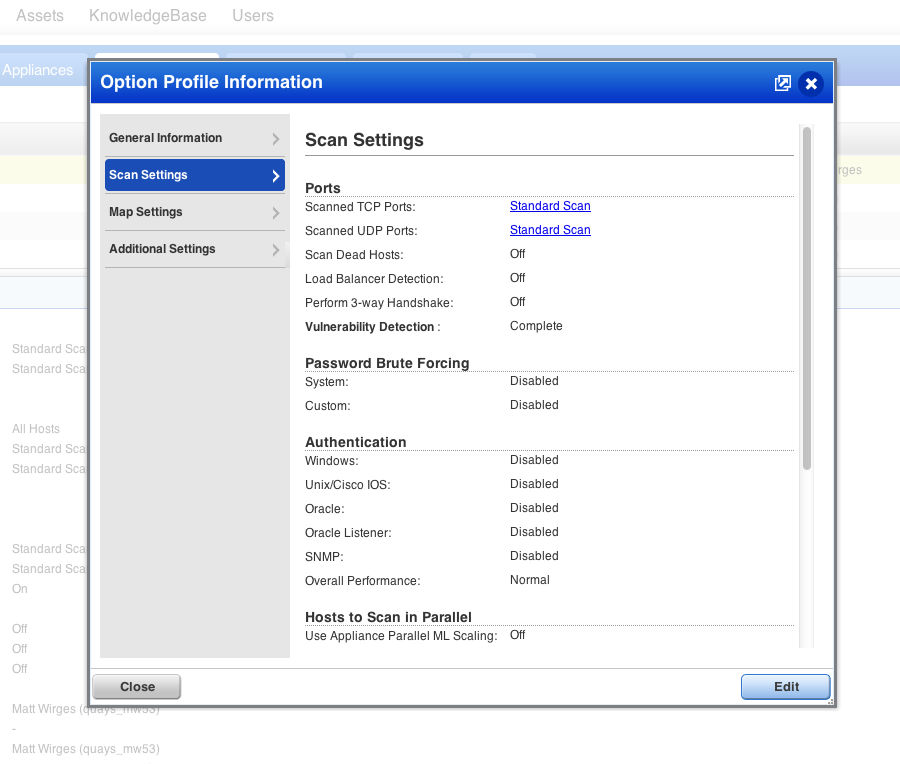Open the General Information section
Image resolution: width=900 pixels, height=764 pixels.
pyautogui.click(x=195, y=138)
